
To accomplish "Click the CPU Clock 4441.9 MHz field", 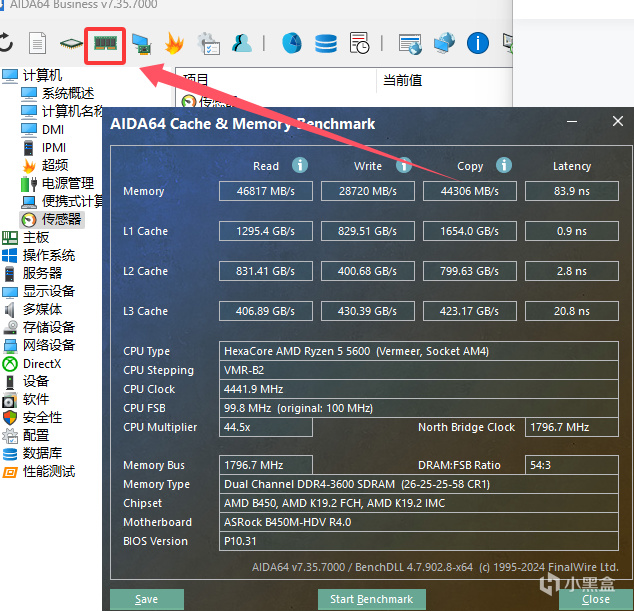I will click(418, 389).
